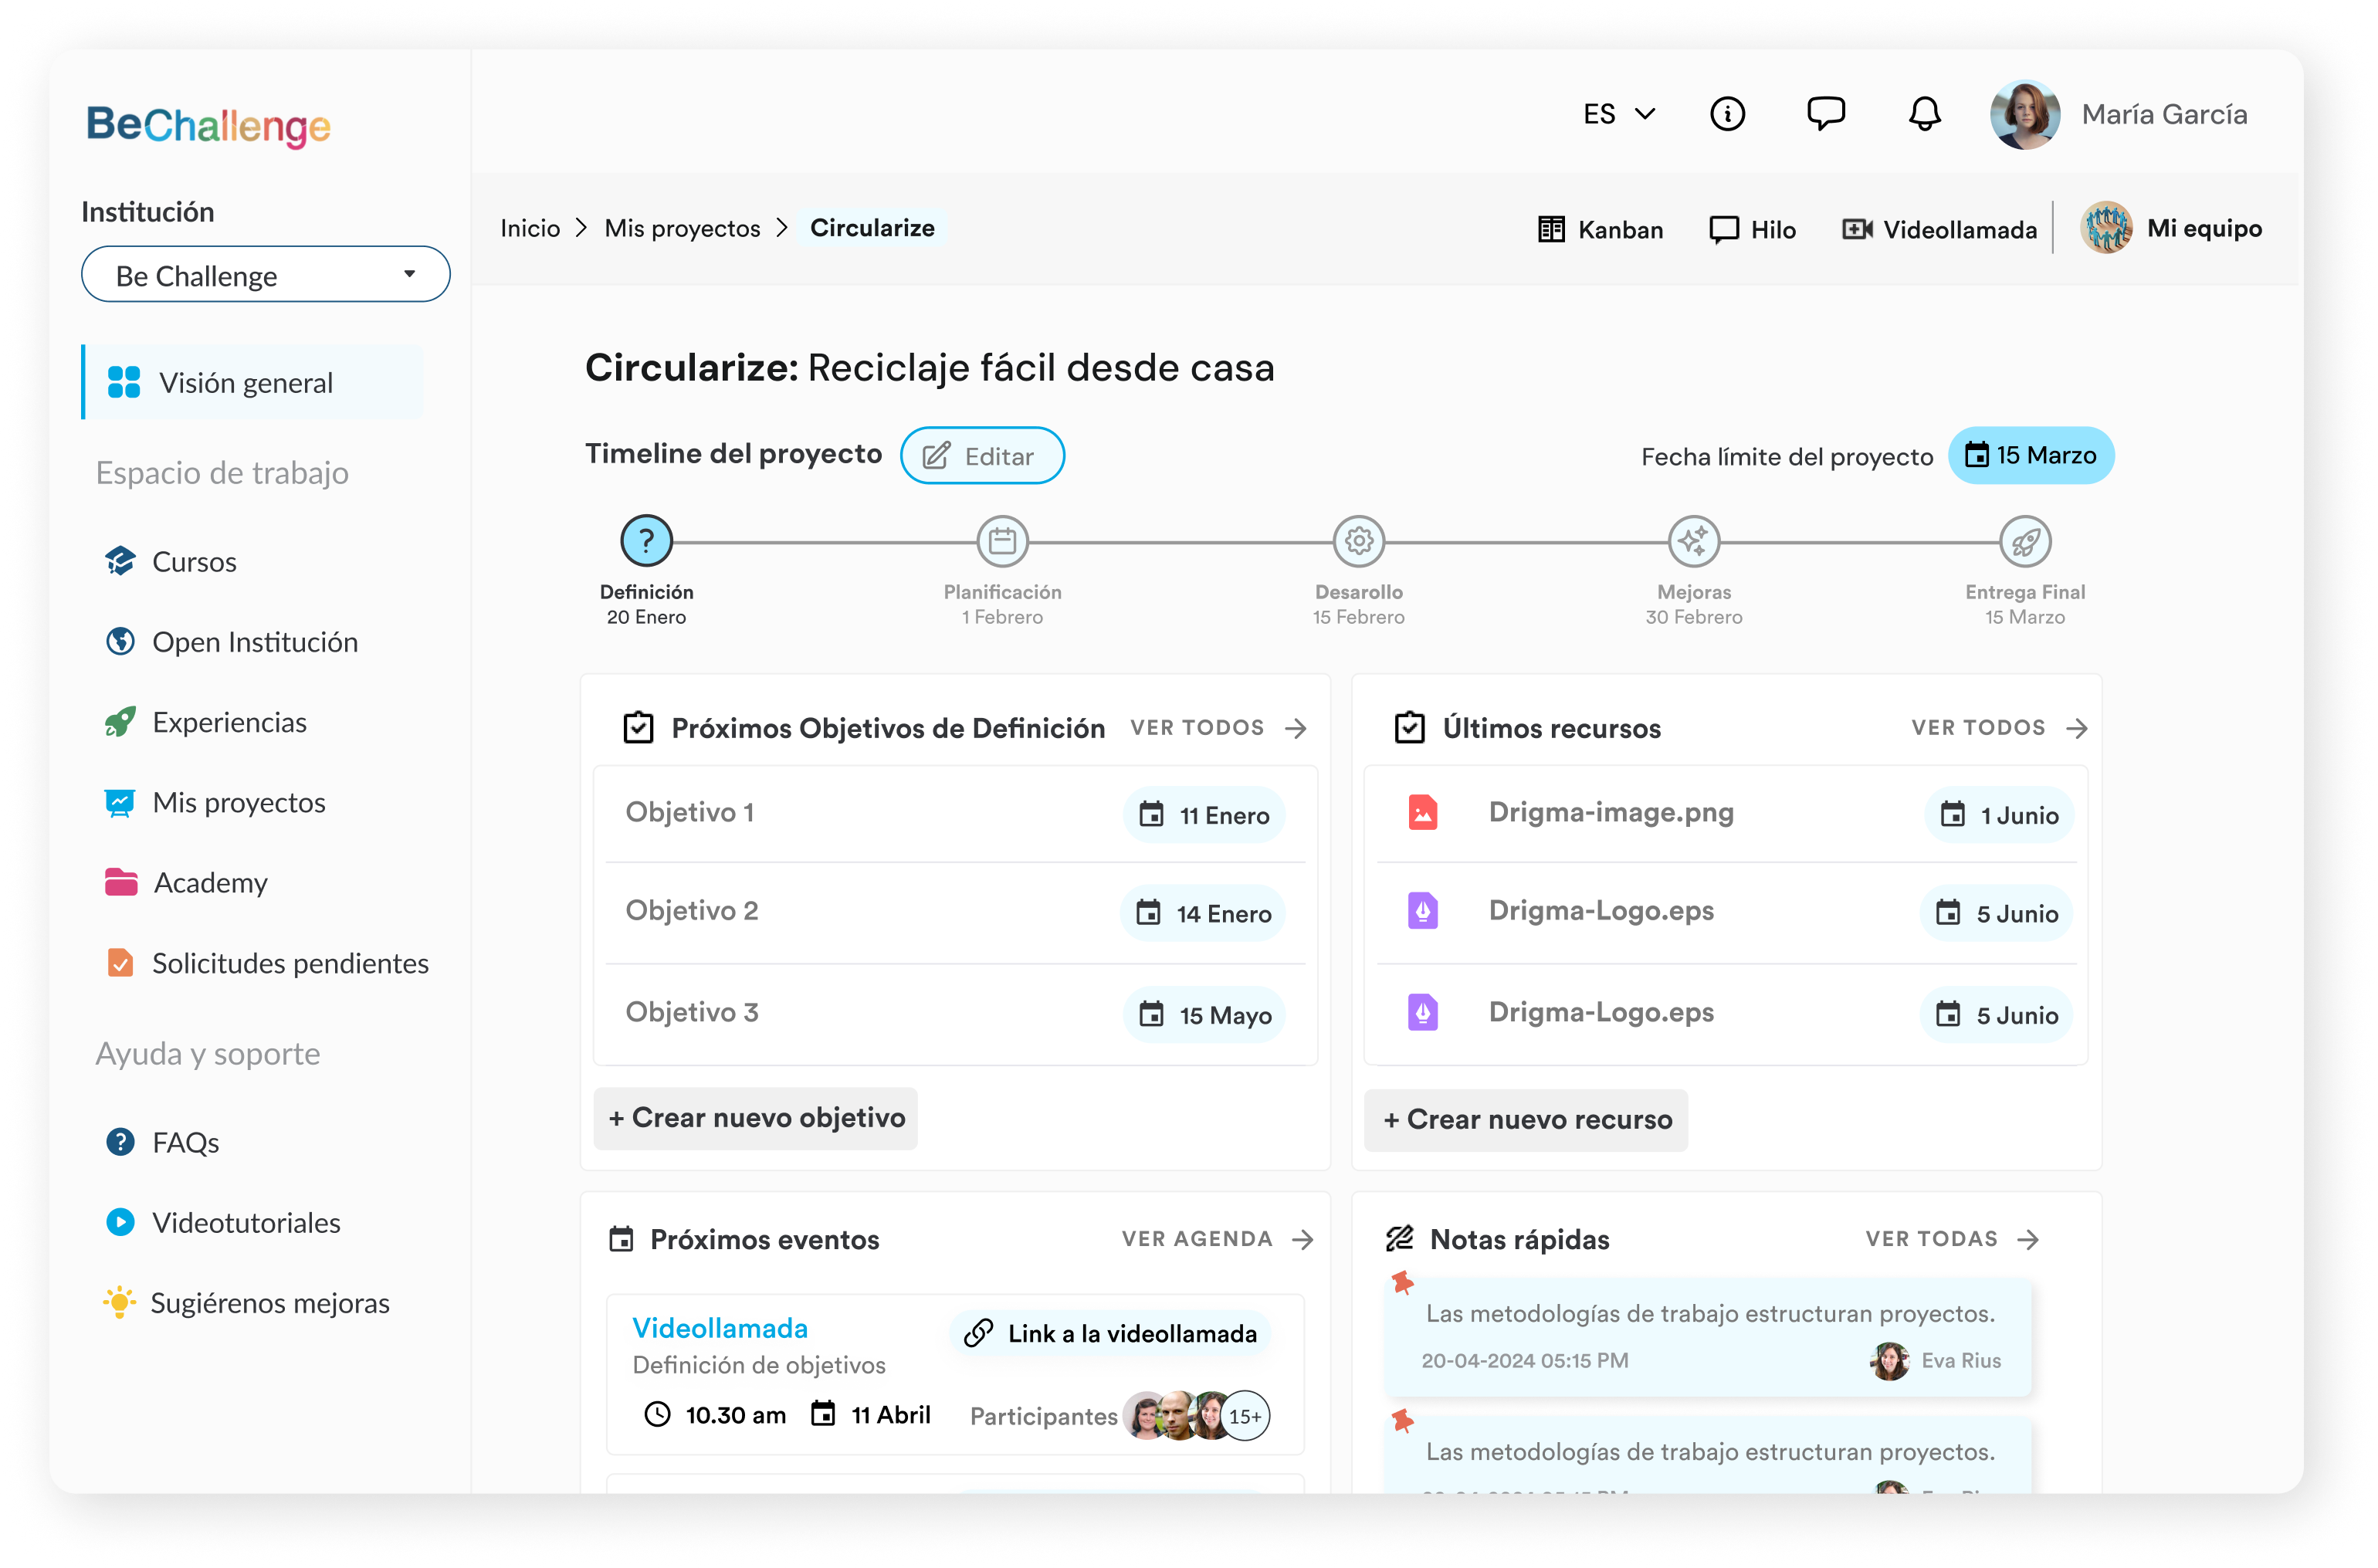Click the Editar timeline button

(981, 456)
